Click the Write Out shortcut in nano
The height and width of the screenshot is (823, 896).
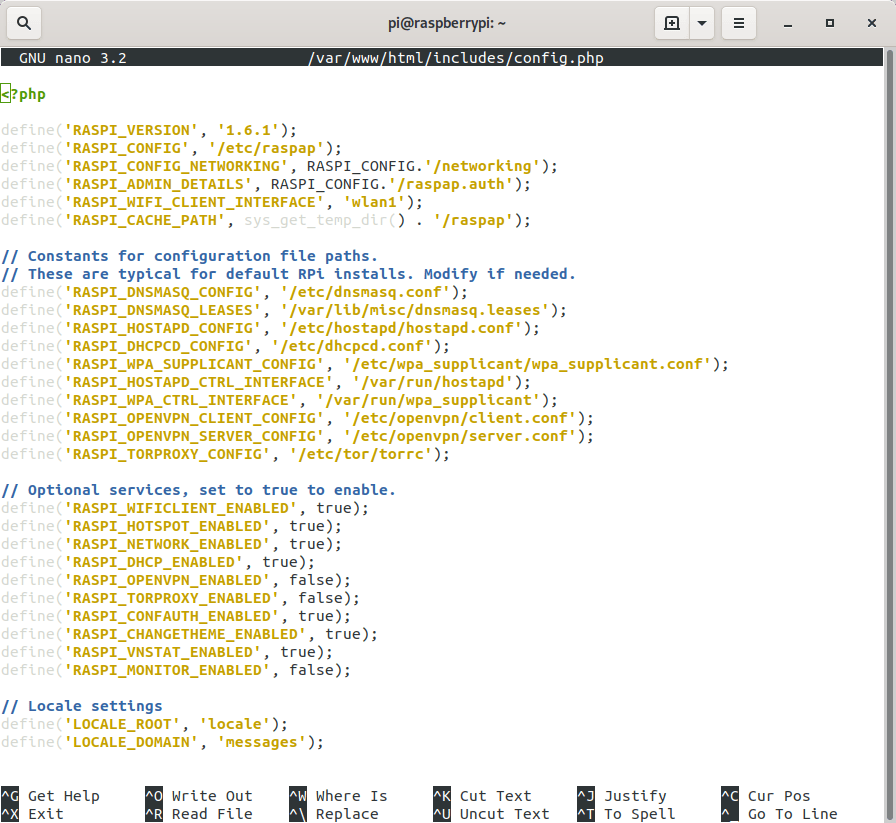212,796
